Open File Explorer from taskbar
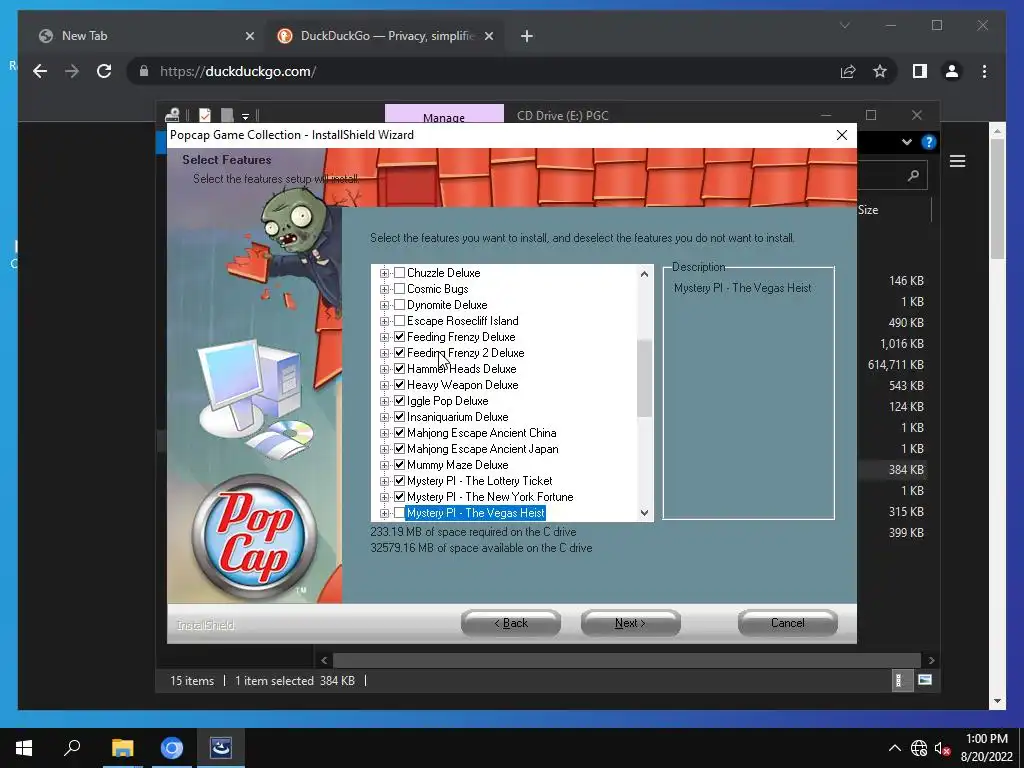The width and height of the screenshot is (1024, 768). pos(122,748)
